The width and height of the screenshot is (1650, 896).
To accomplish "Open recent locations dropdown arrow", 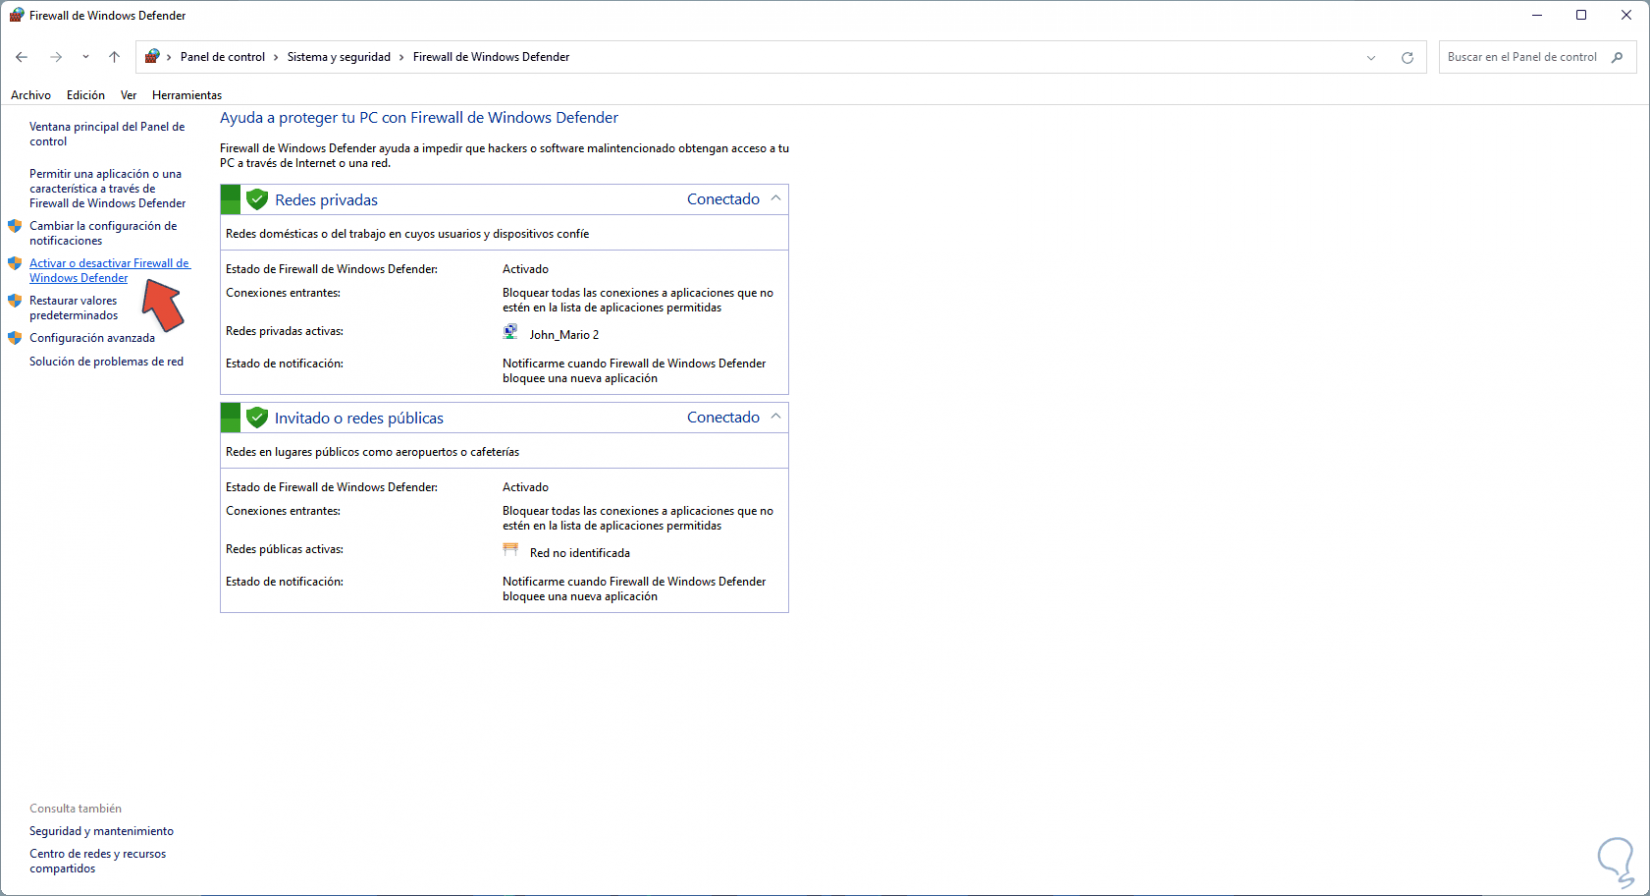I will click(86, 57).
